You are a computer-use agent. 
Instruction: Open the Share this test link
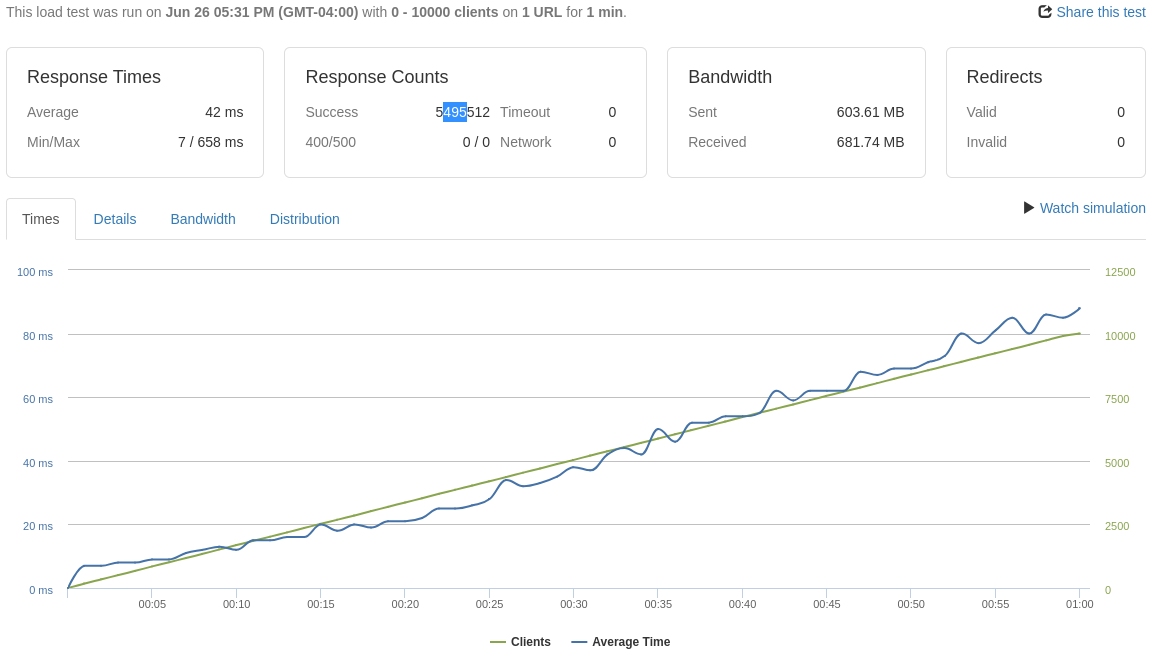pos(1100,12)
